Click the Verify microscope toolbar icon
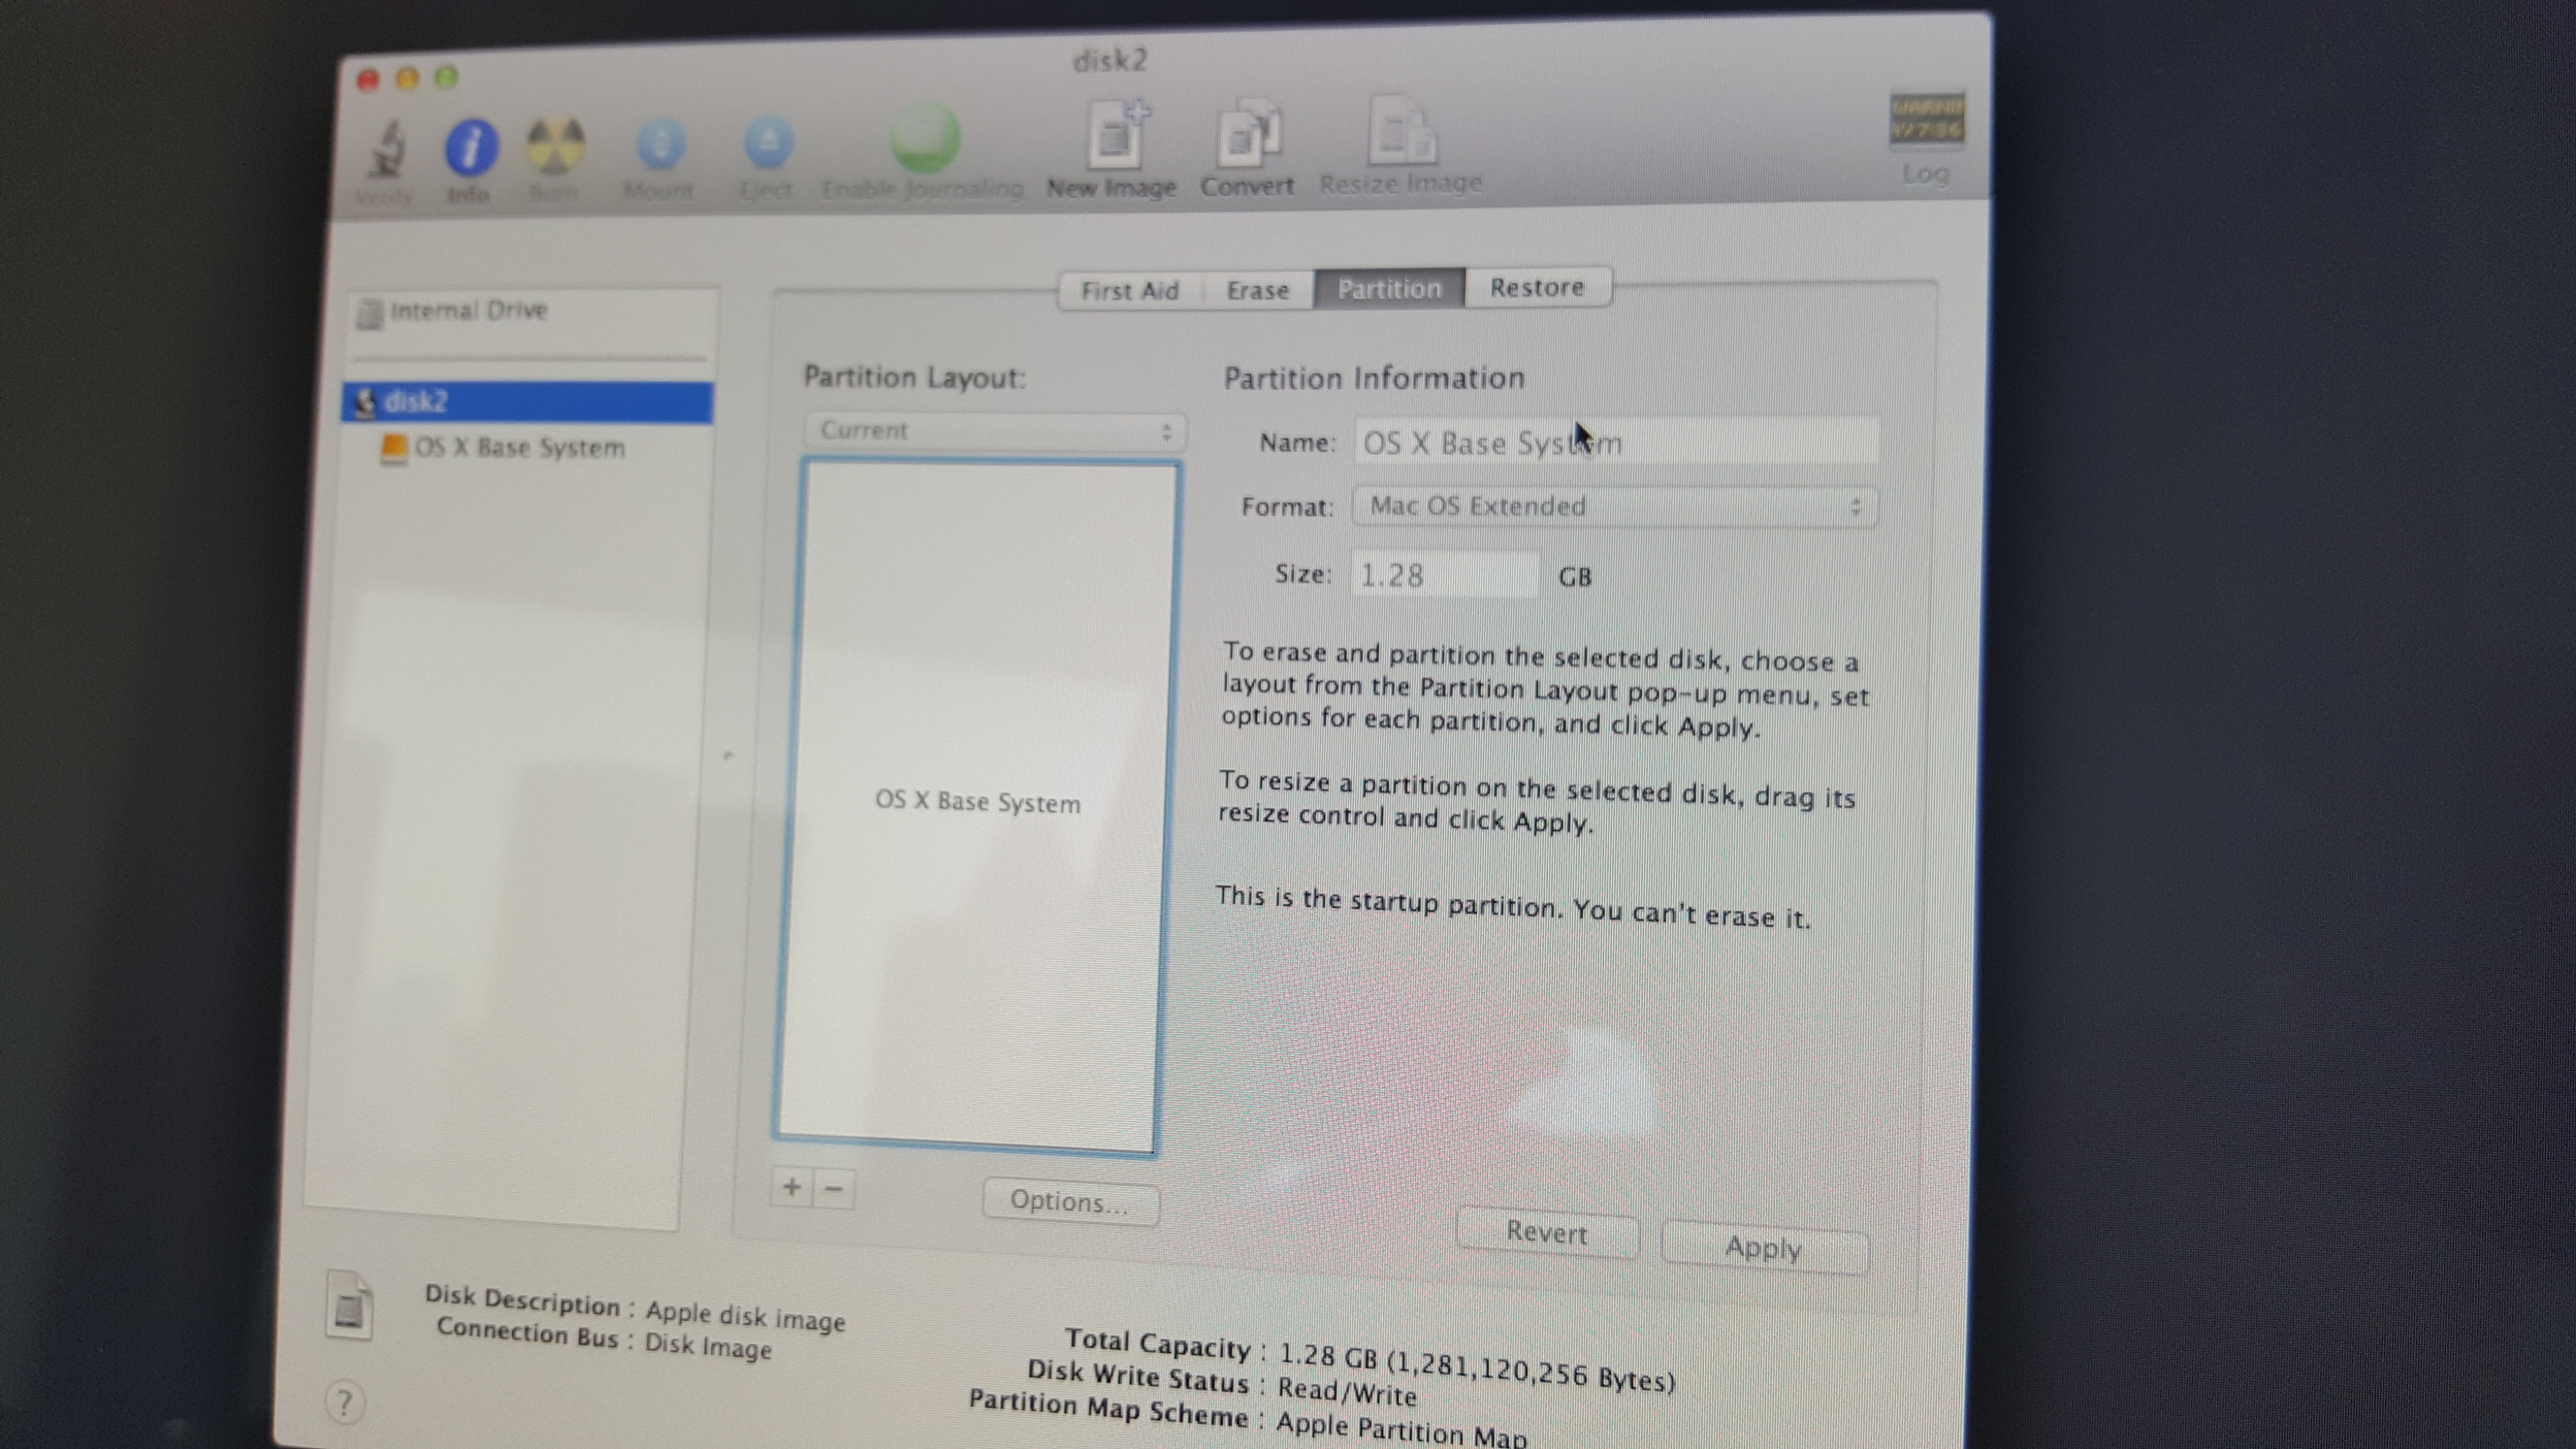Image resolution: width=2576 pixels, height=1449 pixels. pyautogui.click(x=385, y=150)
